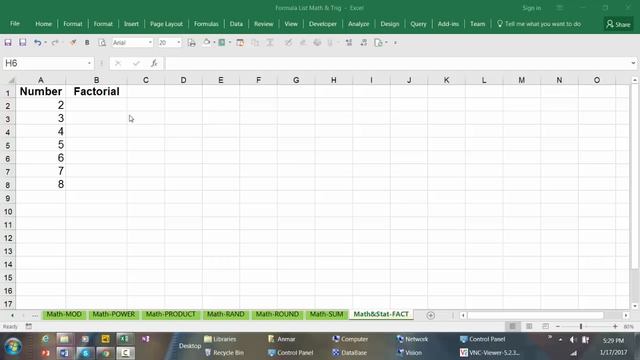Click the Print Preview icon
Image resolution: width=640 pixels, height=360 pixels.
click(102, 42)
